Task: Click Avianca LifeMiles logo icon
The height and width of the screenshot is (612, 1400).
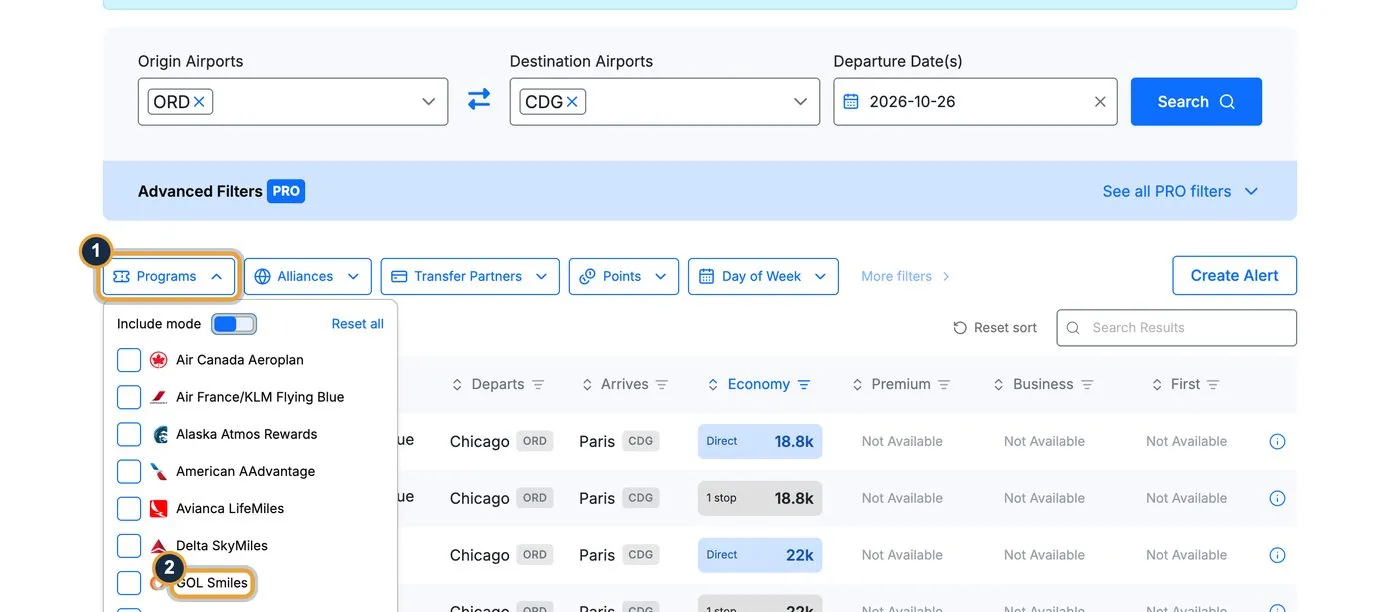Action: pos(158,508)
